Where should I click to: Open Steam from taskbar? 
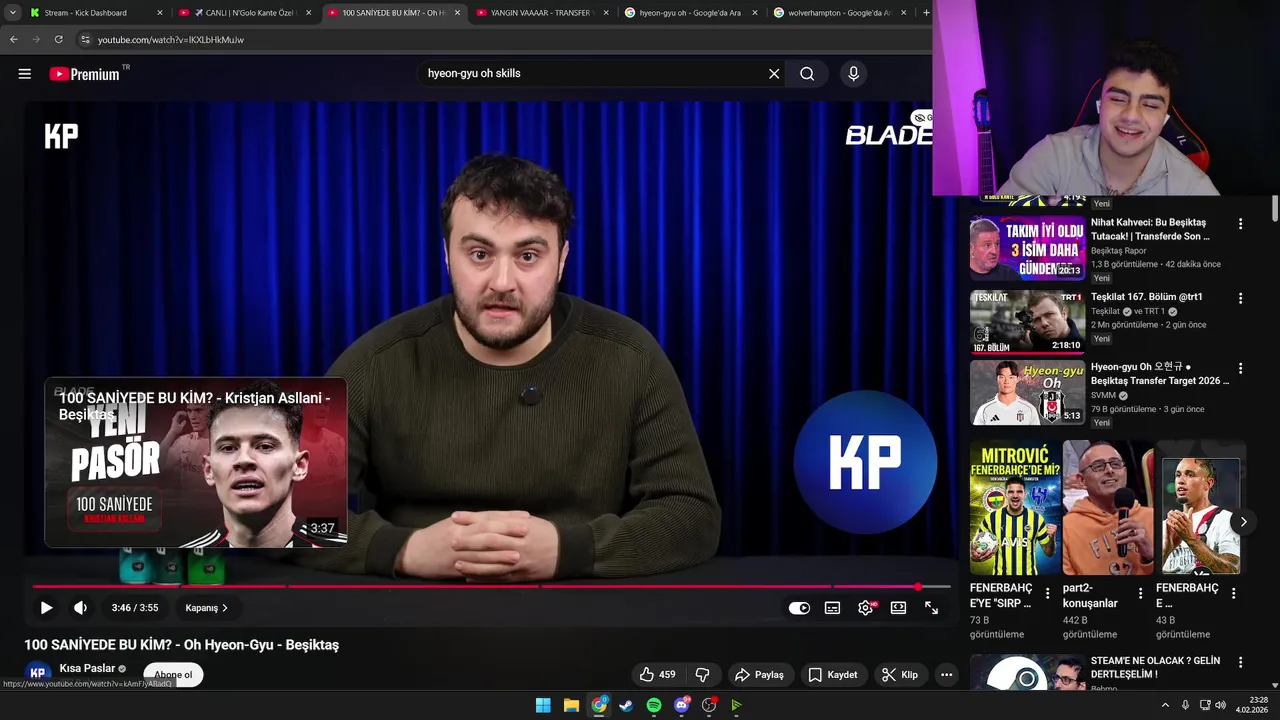coord(626,705)
